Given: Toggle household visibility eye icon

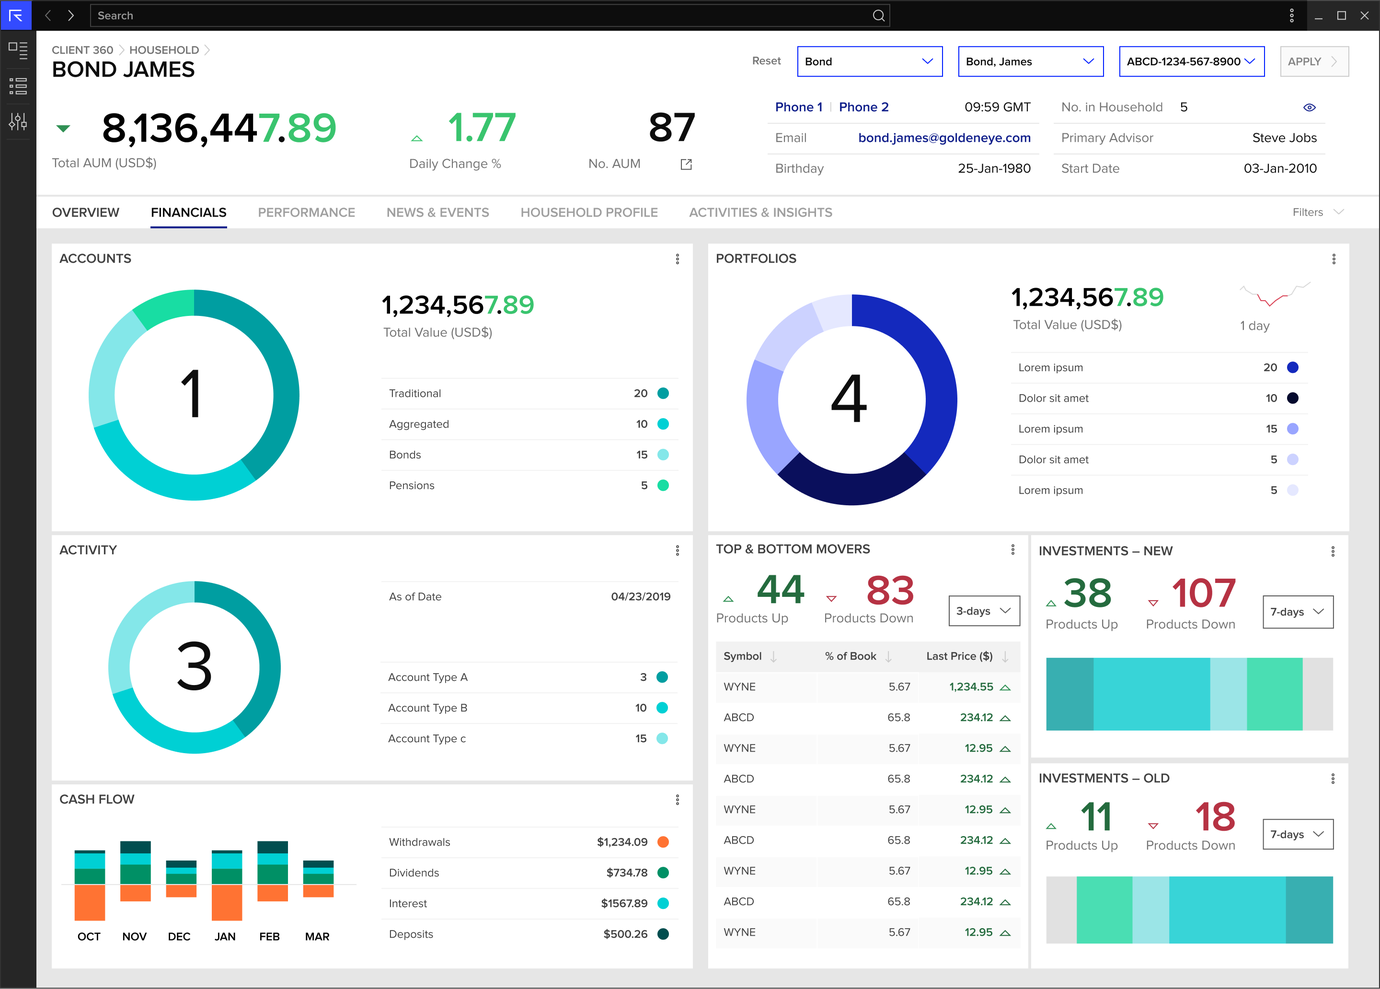Looking at the screenshot, I should (1309, 107).
